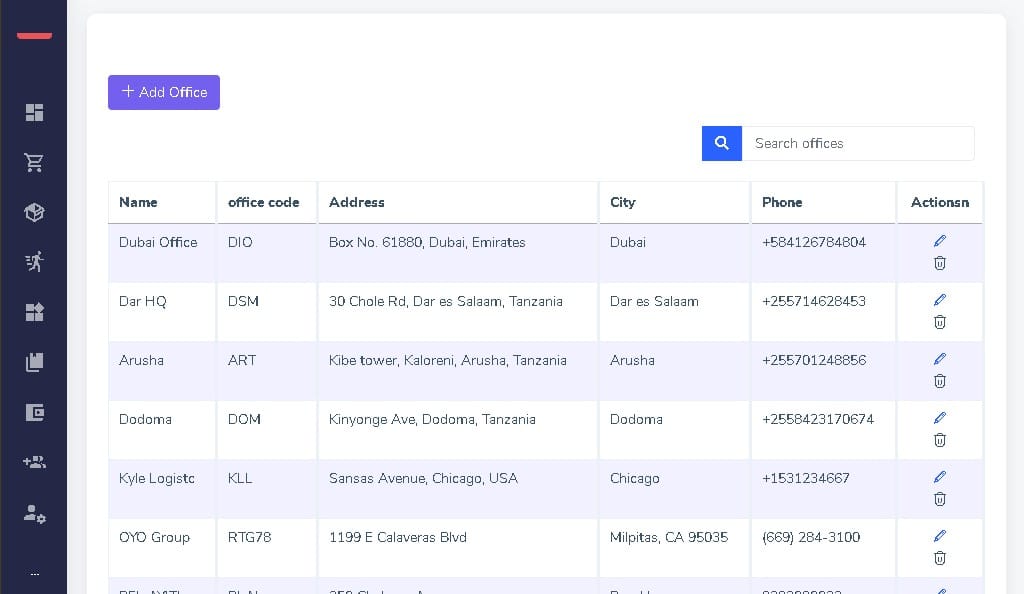Edit the Dubai Office row

point(939,241)
